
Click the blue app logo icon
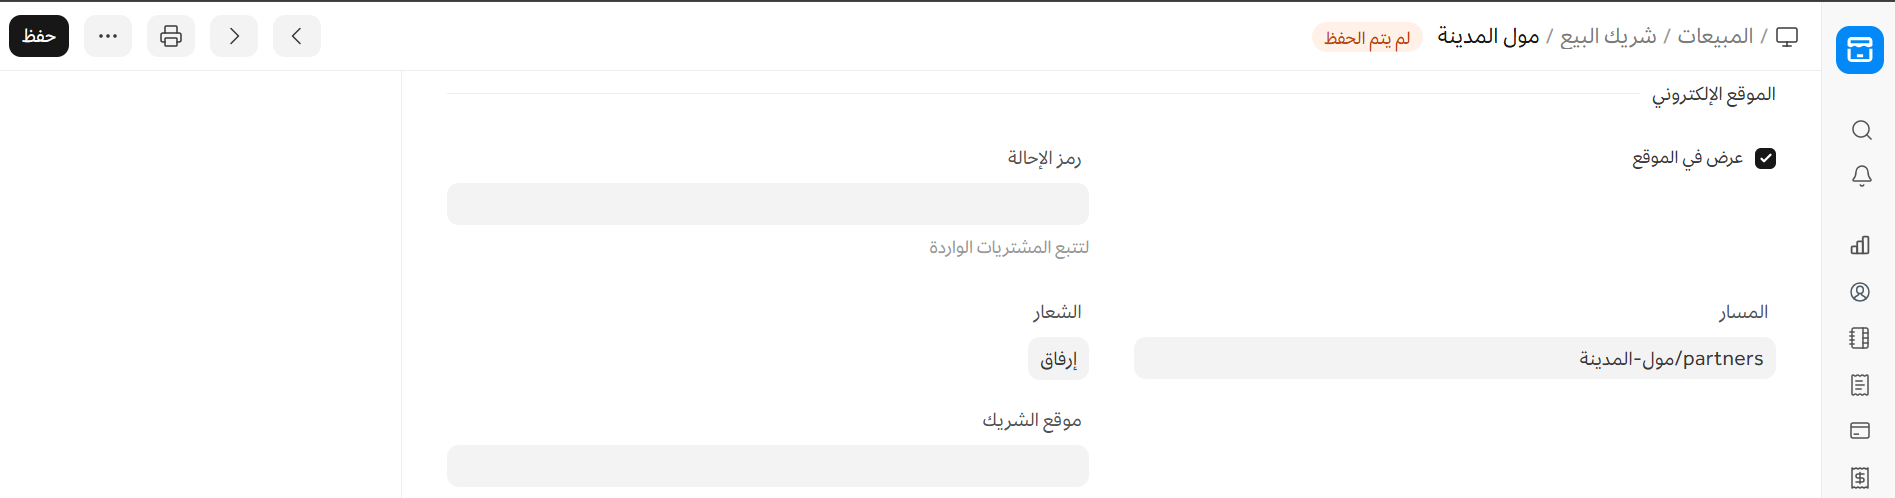click(1859, 50)
